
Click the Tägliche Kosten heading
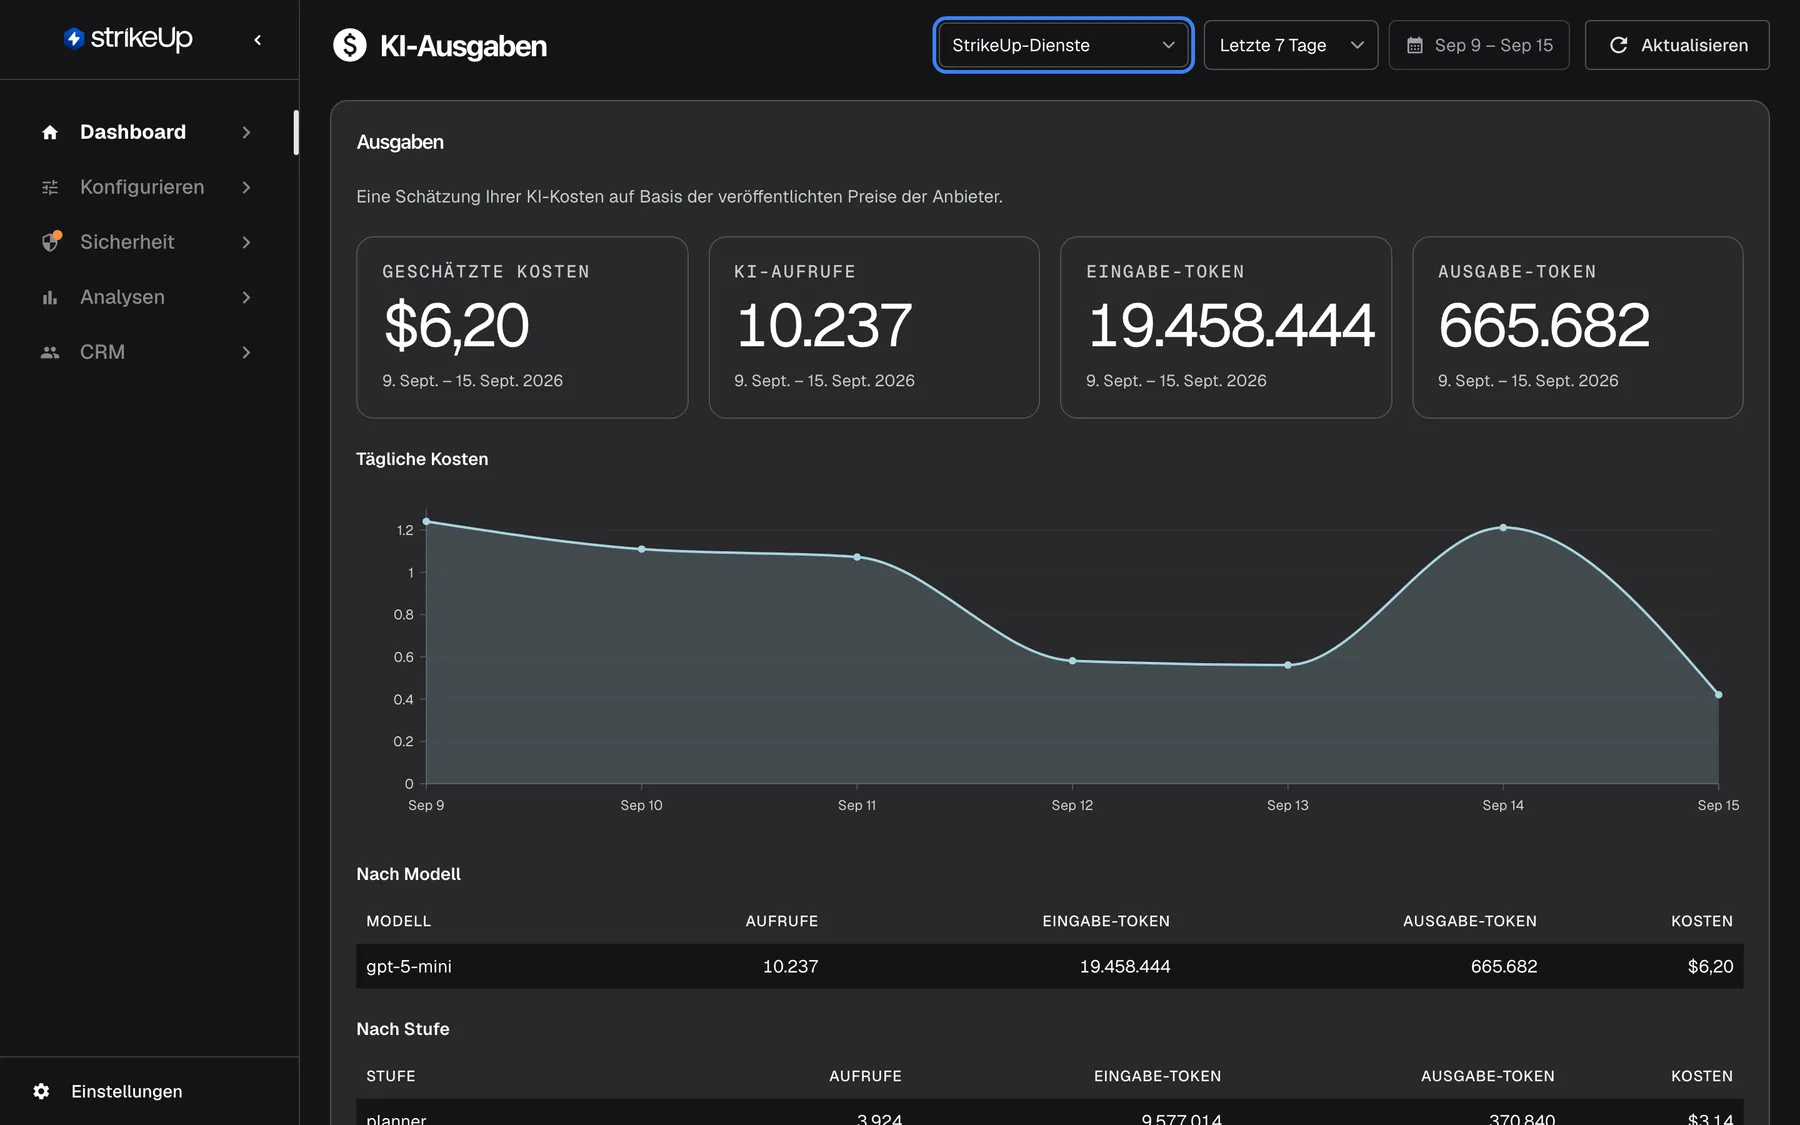pos(422,459)
